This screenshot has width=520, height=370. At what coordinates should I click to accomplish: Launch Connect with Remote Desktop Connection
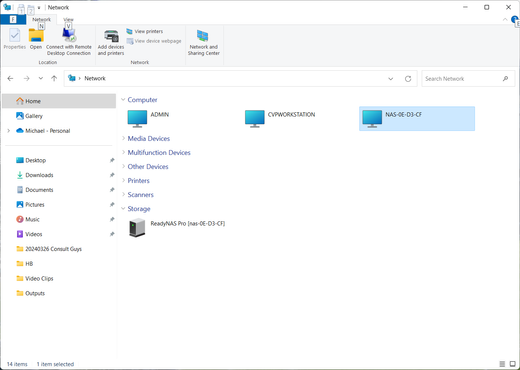[69, 41]
